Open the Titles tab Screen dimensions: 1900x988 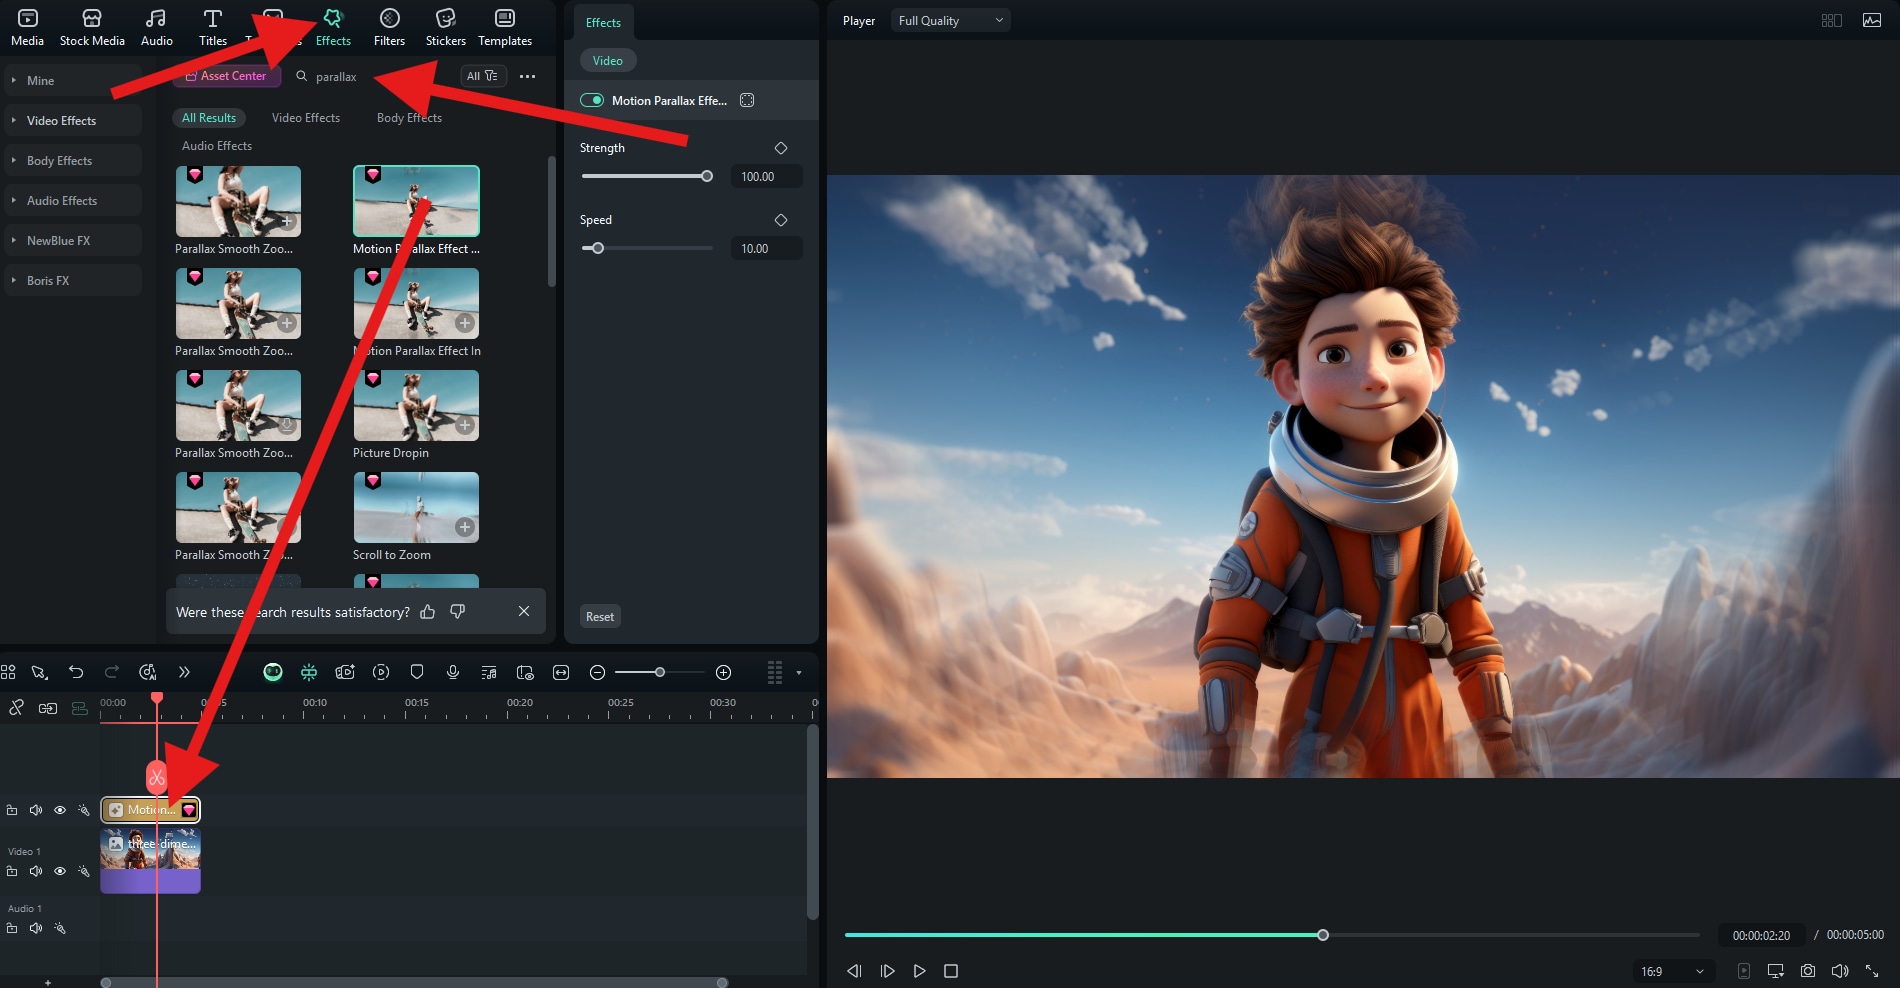click(213, 28)
